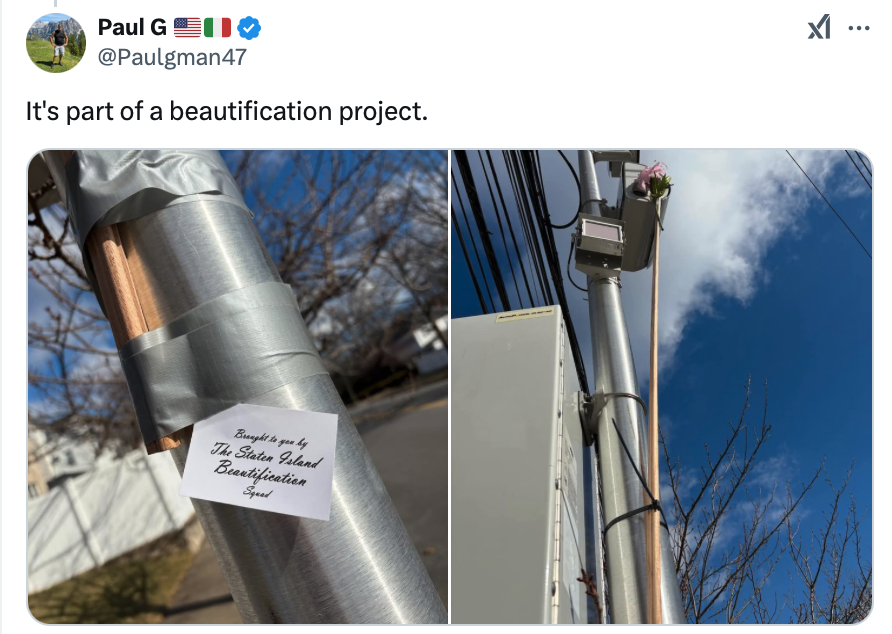Click the Italian flag emoji in name
Screen dimensions: 892x634
217,27
